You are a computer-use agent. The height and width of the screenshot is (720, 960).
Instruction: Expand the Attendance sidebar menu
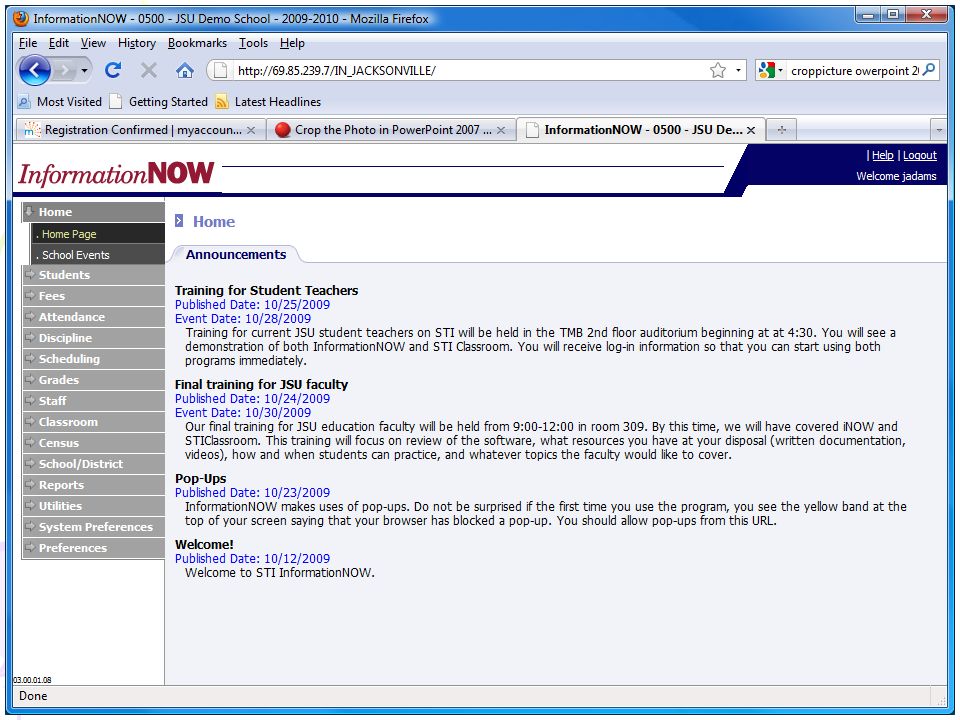[x=94, y=317]
